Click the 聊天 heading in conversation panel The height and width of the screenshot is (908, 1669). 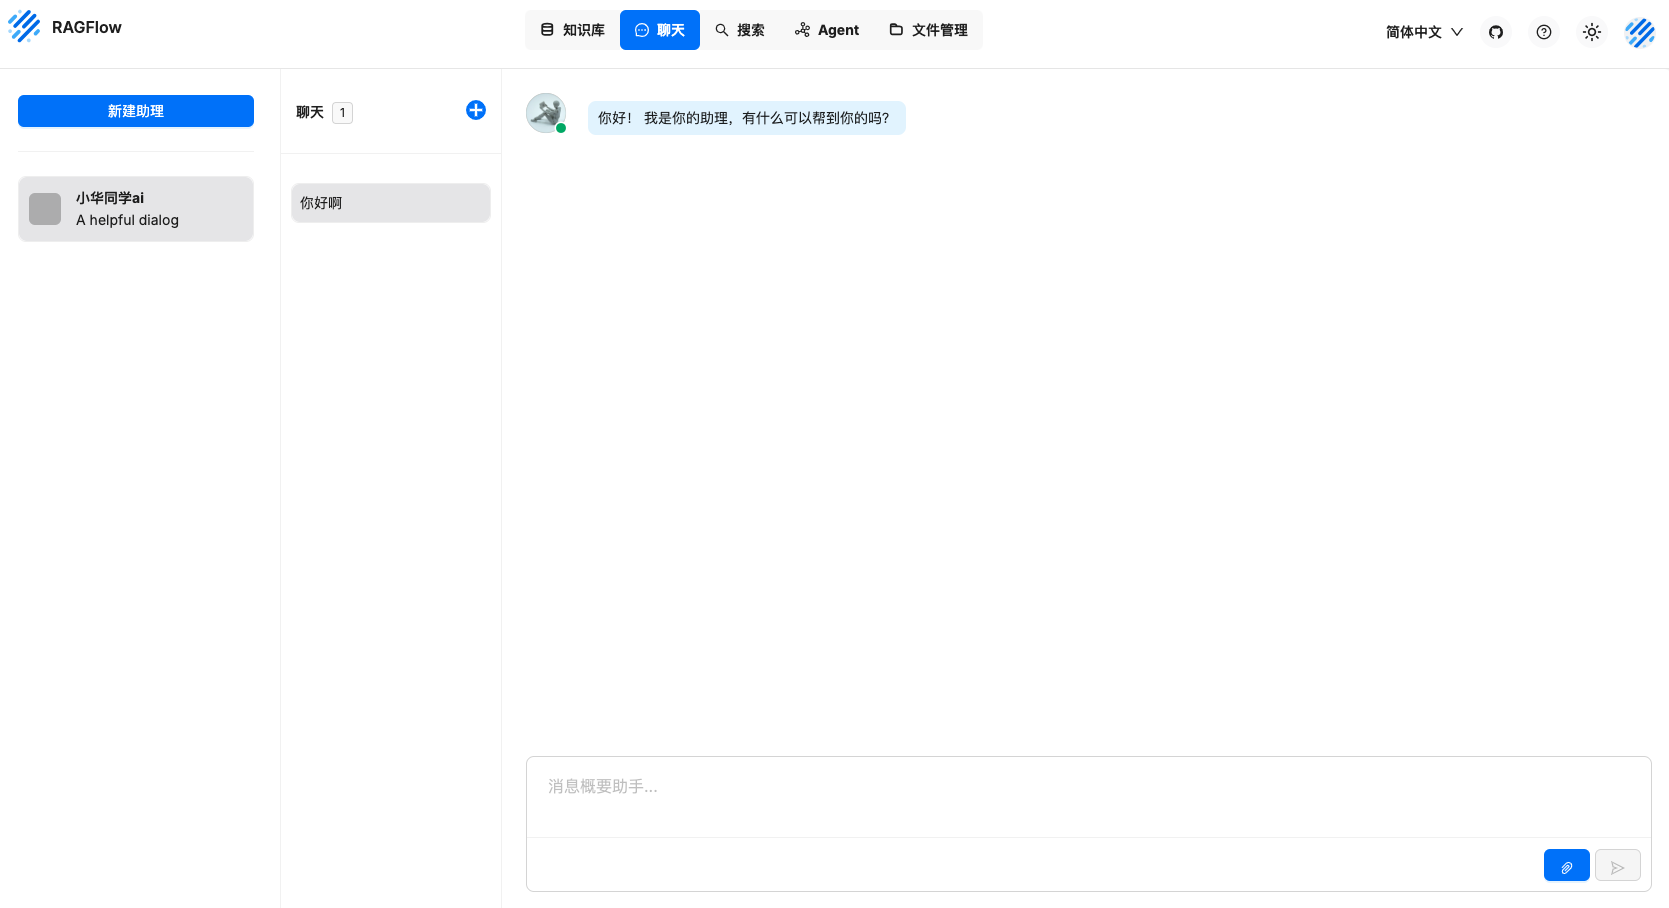click(x=310, y=112)
